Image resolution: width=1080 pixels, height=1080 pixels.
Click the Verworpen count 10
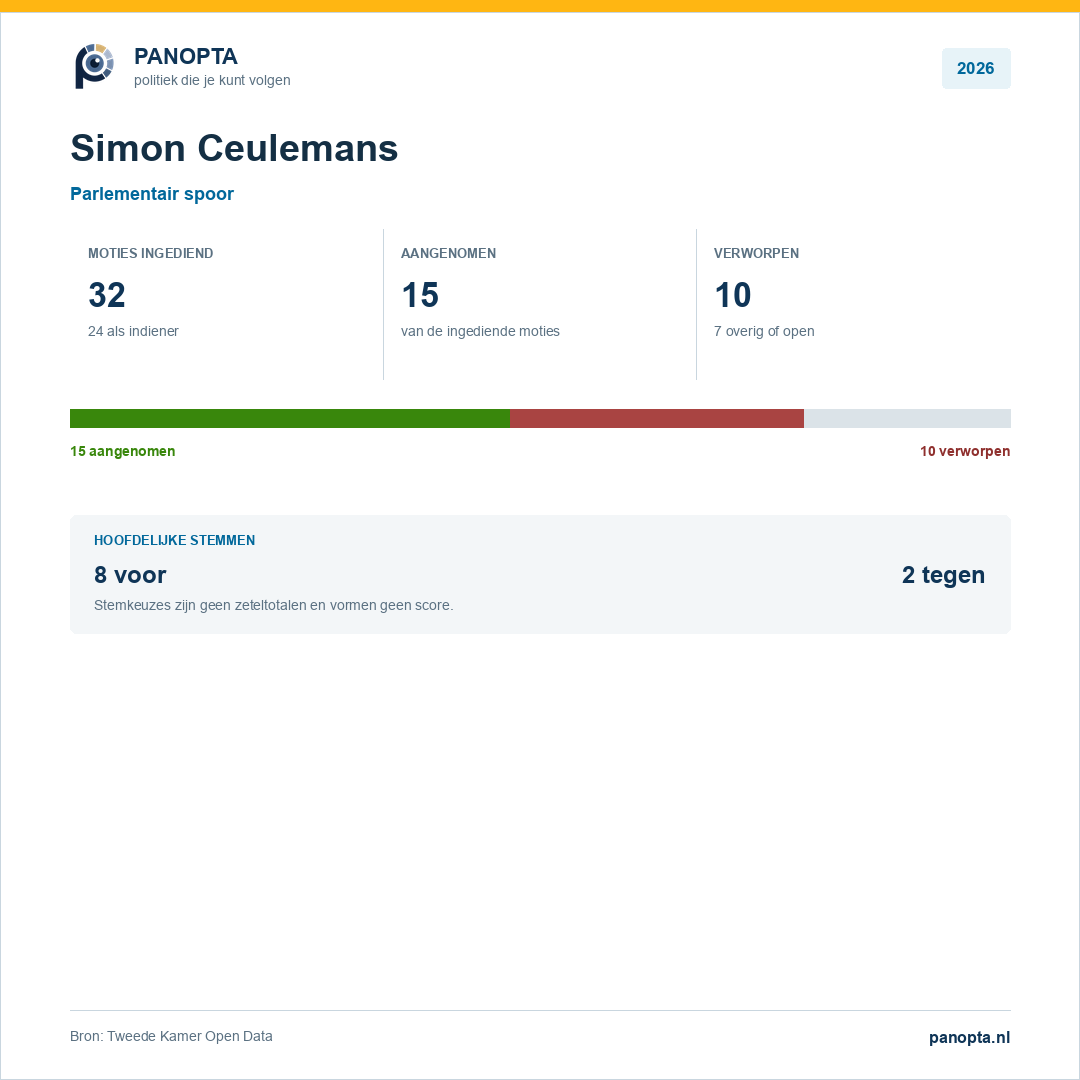(x=733, y=295)
